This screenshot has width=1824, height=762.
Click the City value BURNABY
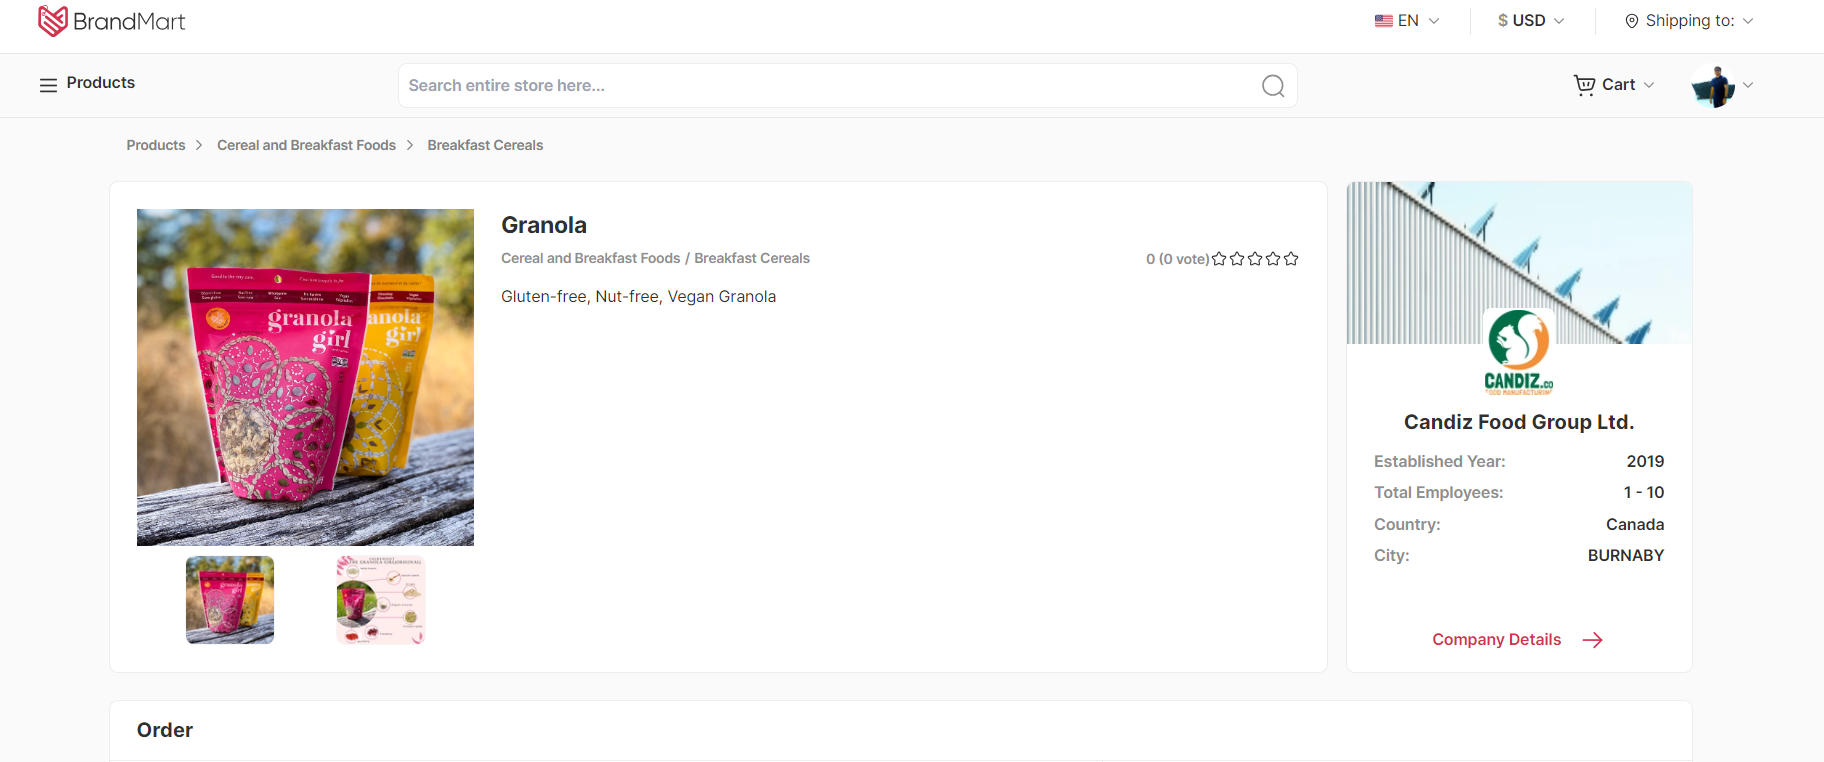[1626, 555]
